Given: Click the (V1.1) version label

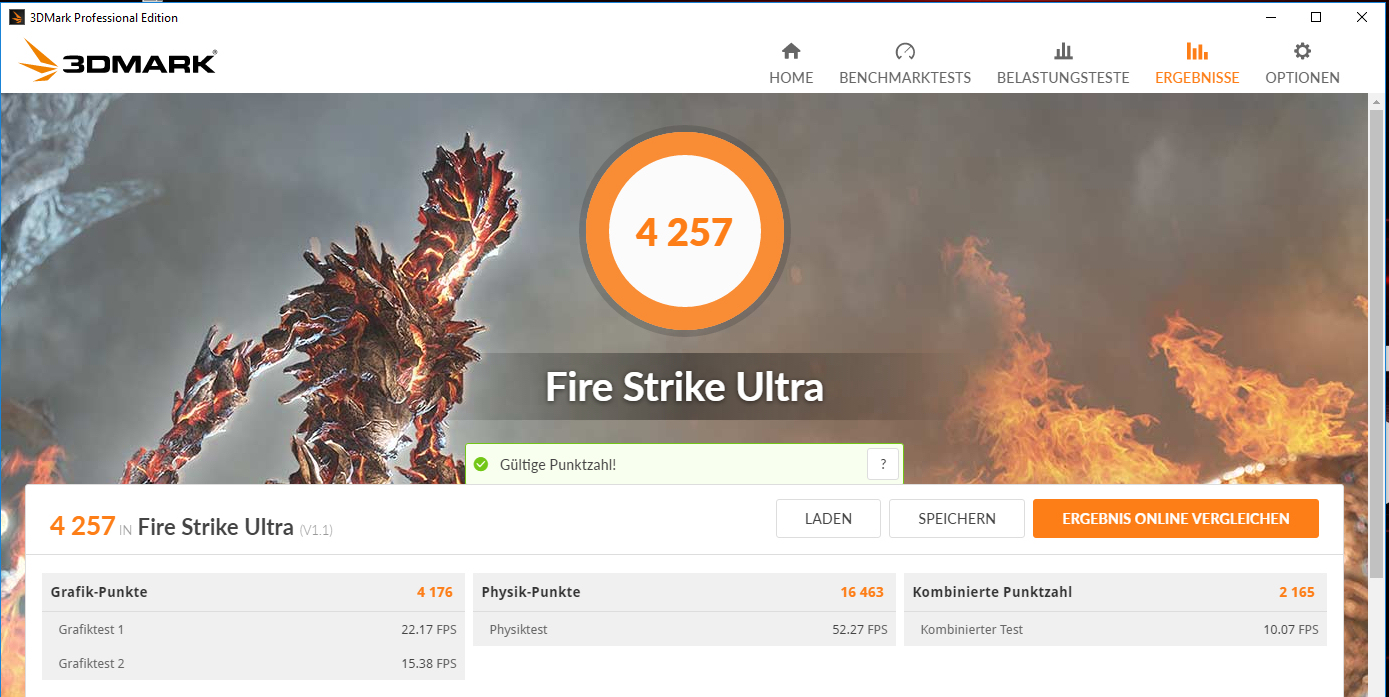Looking at the screenshot, I should (x=316, y=530).
